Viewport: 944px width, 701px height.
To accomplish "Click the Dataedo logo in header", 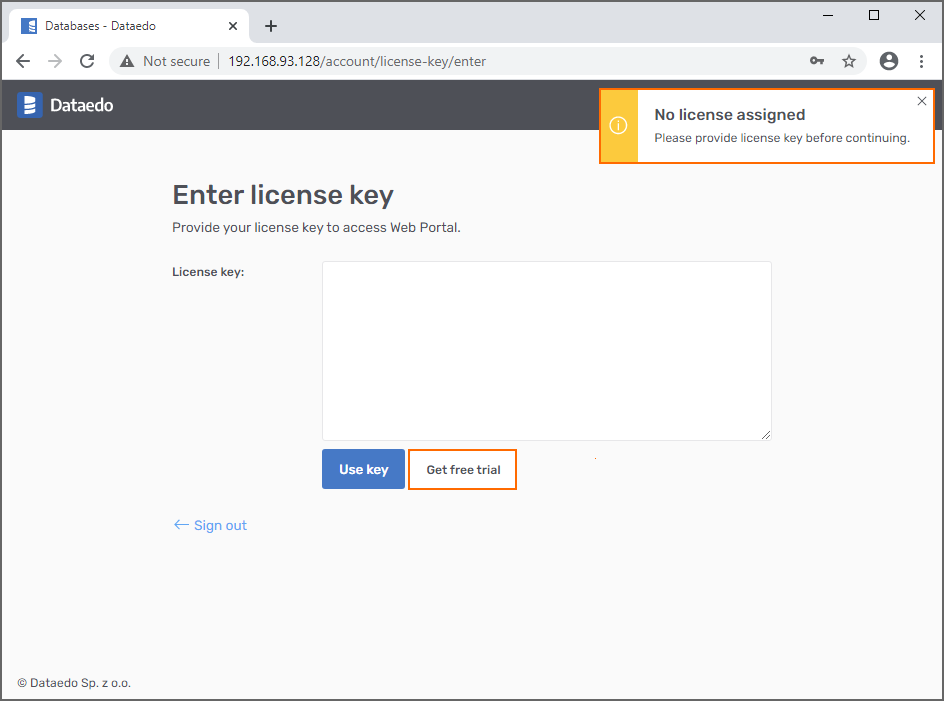I will [x=66, y=104].
